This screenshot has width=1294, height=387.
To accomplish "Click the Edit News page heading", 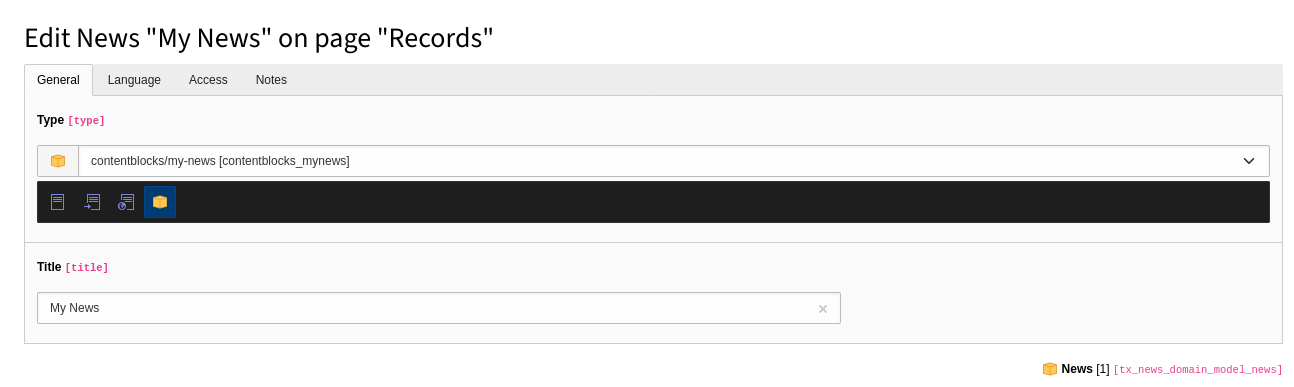I will coord(259,38).
